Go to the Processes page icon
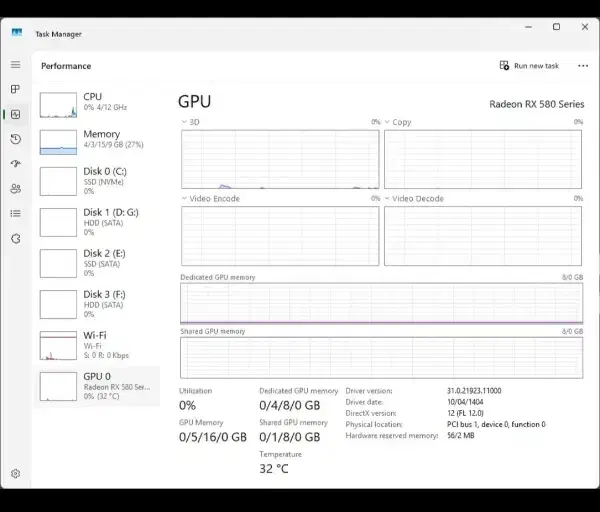 coord(15,90)
